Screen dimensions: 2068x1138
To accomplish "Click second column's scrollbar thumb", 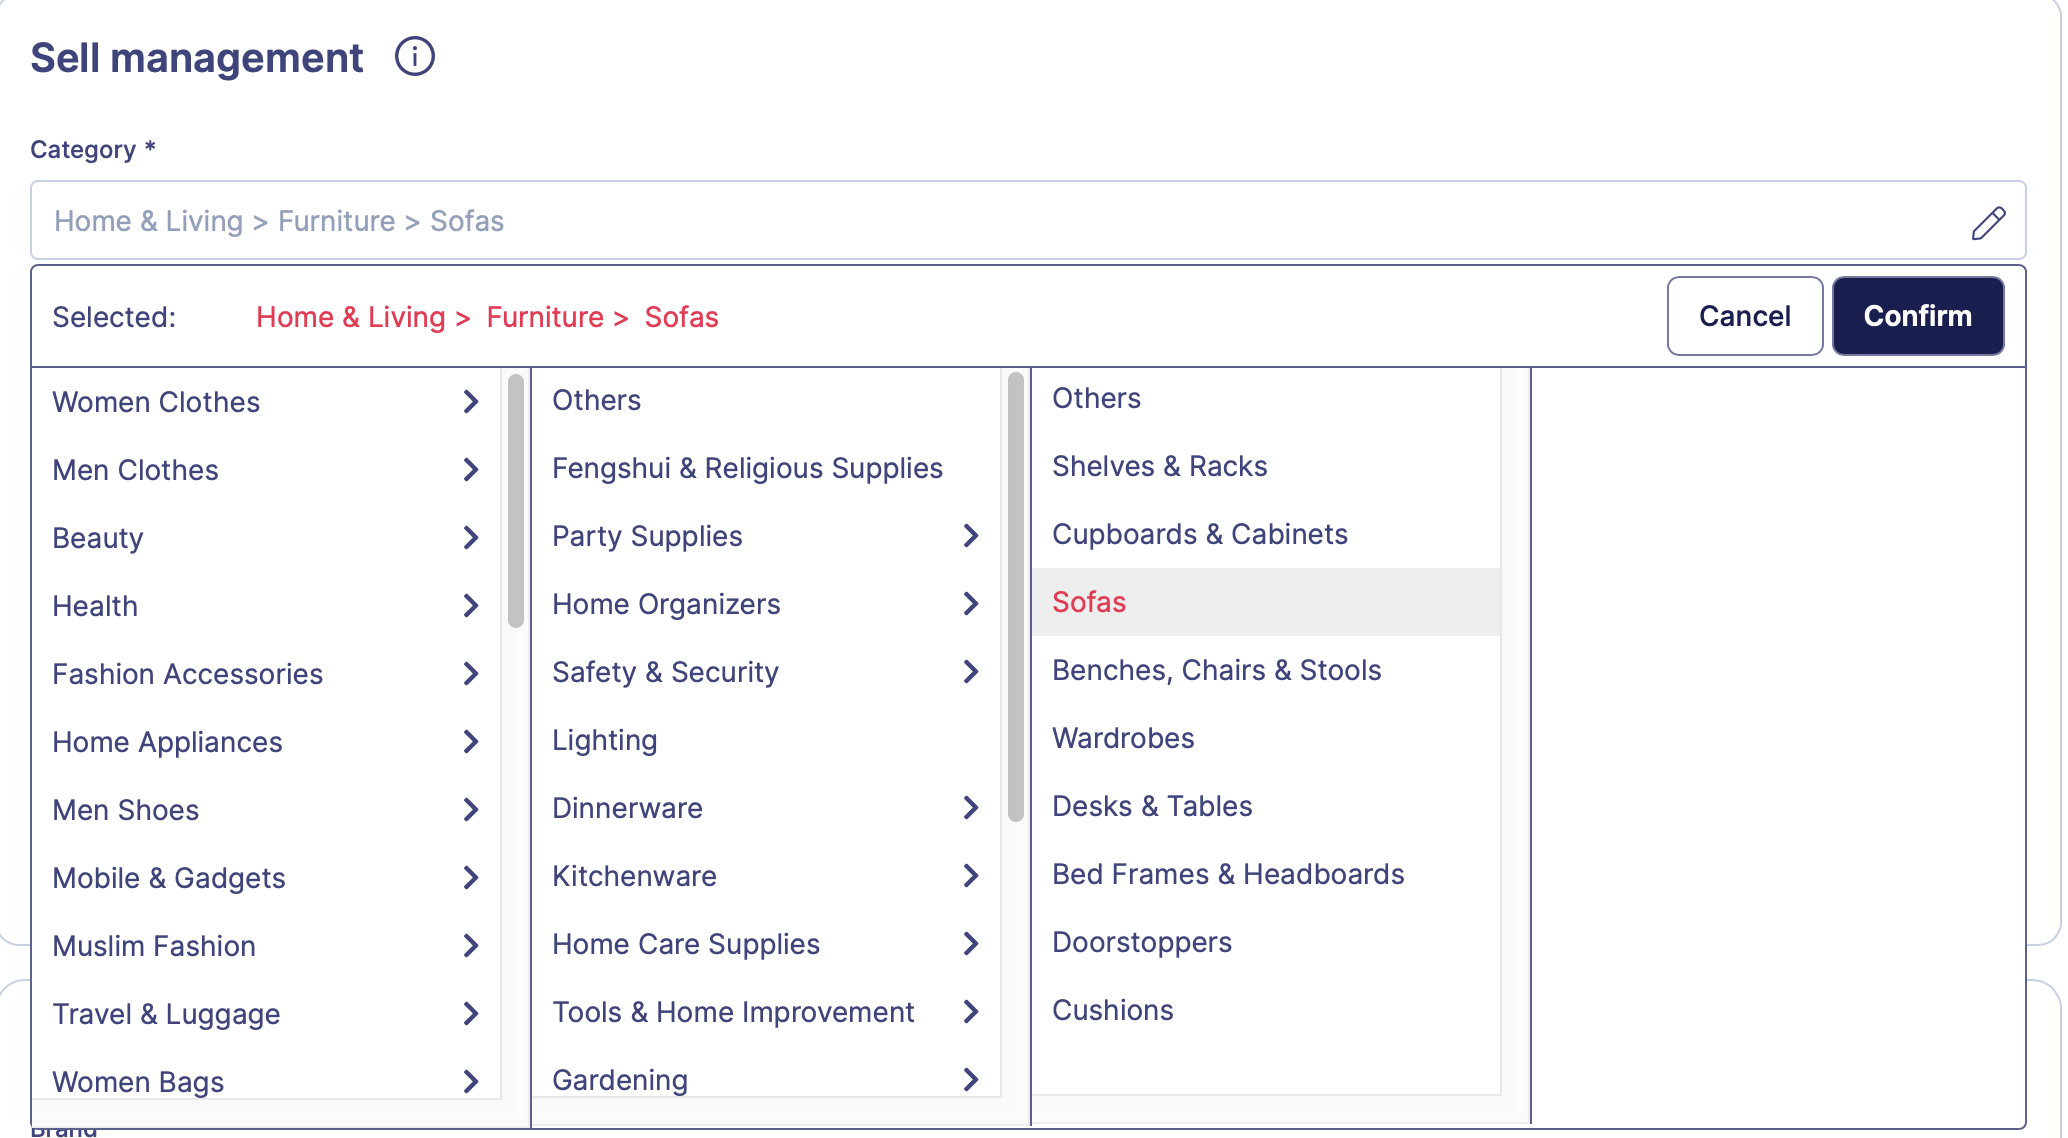I will [1016, 597].
